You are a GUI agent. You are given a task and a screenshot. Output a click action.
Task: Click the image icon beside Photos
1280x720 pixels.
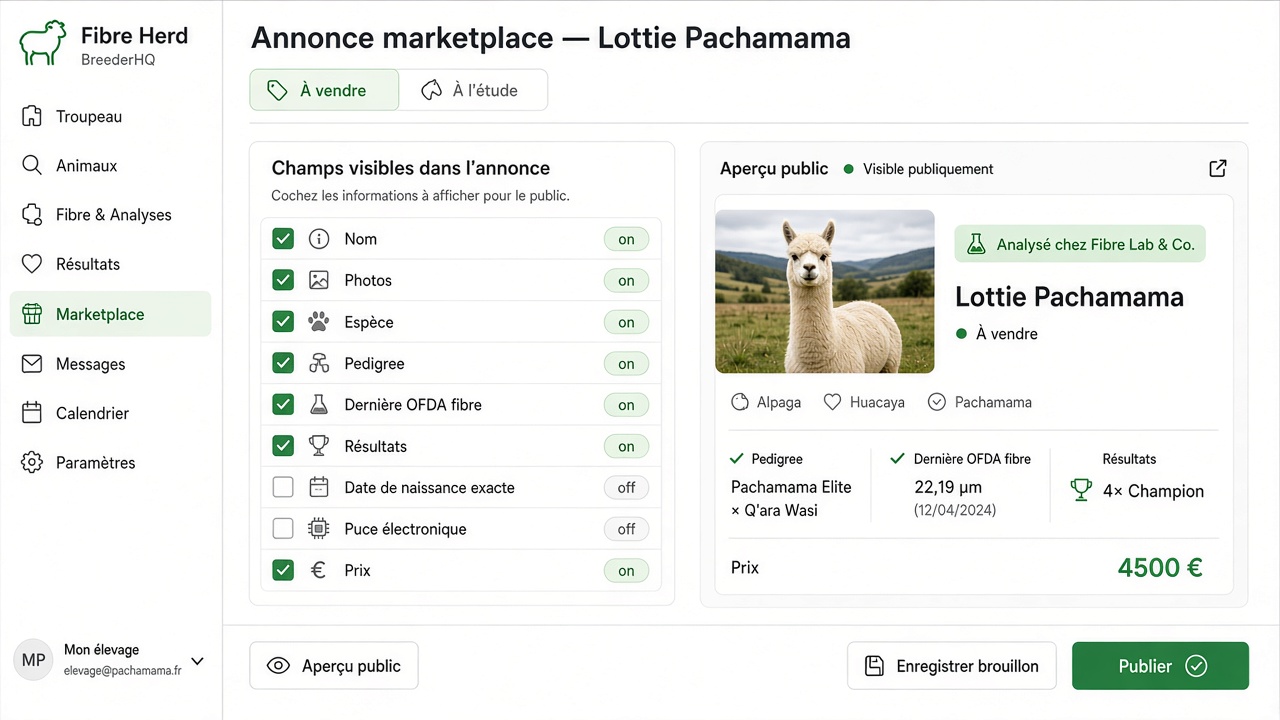tap(319, 280)
